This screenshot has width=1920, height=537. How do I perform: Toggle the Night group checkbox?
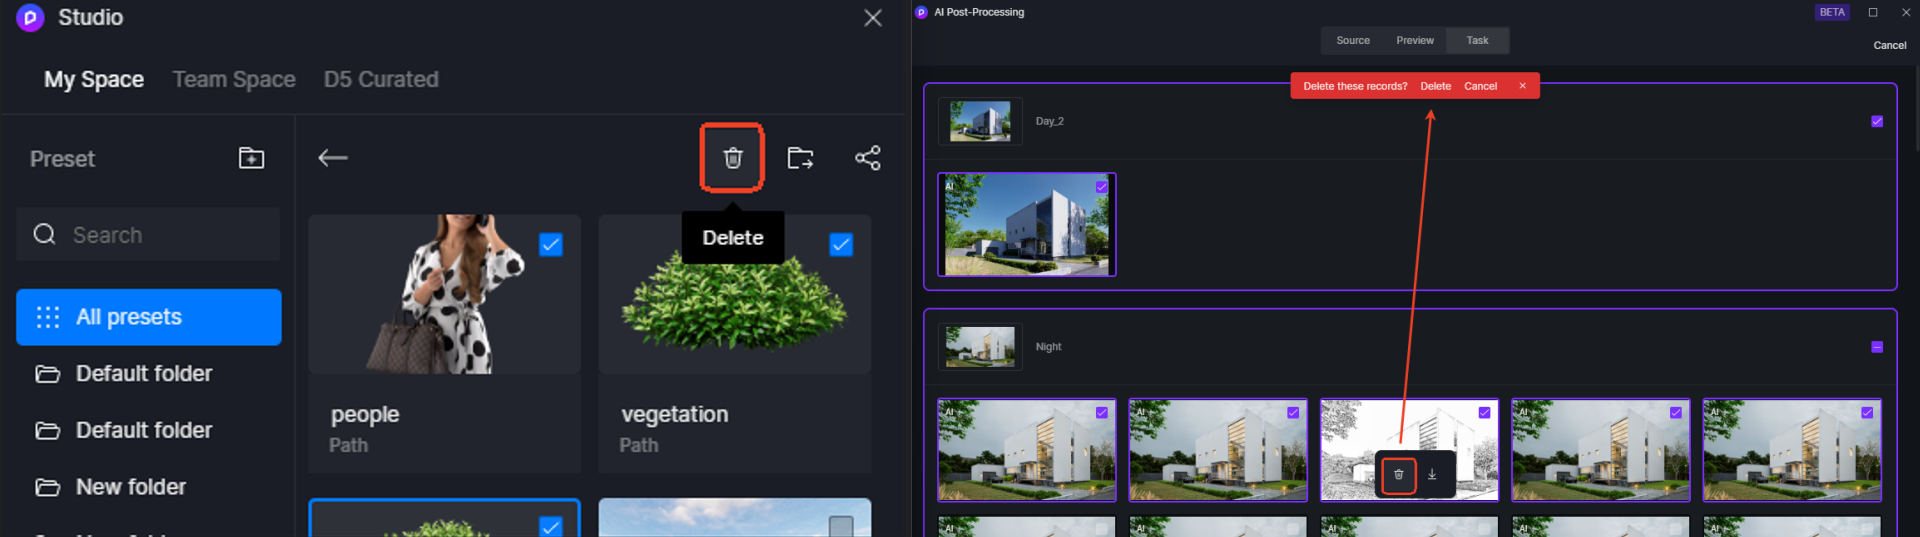(x=1877, y=347)
